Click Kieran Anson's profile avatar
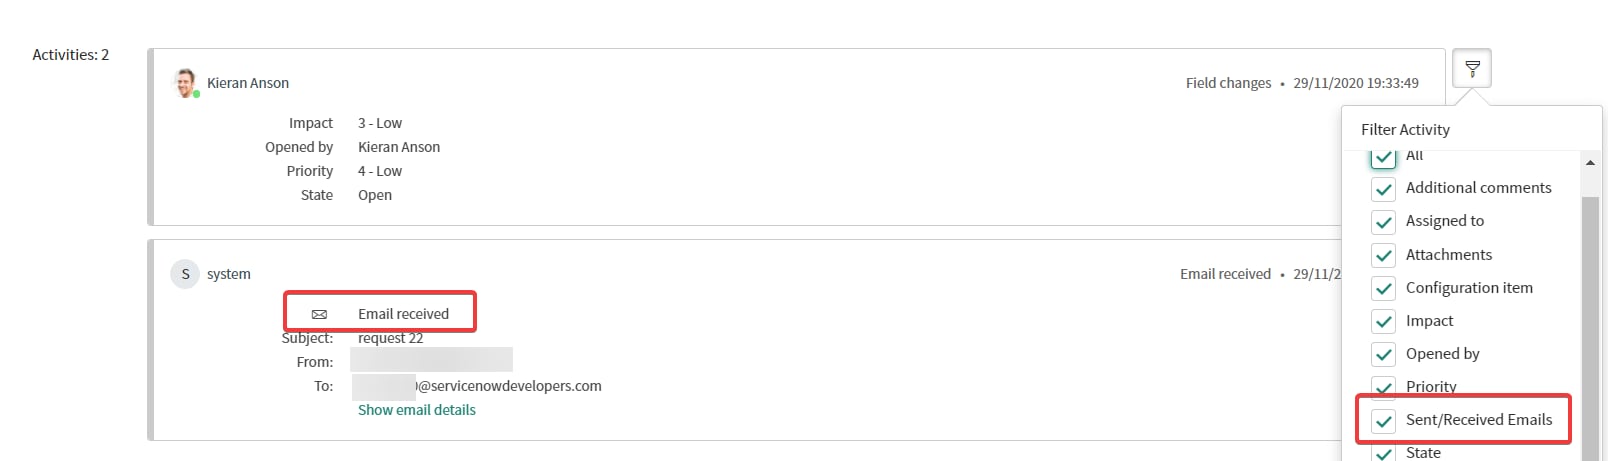The width and height of the screenshot is (1608, 461). coord(185,83)
